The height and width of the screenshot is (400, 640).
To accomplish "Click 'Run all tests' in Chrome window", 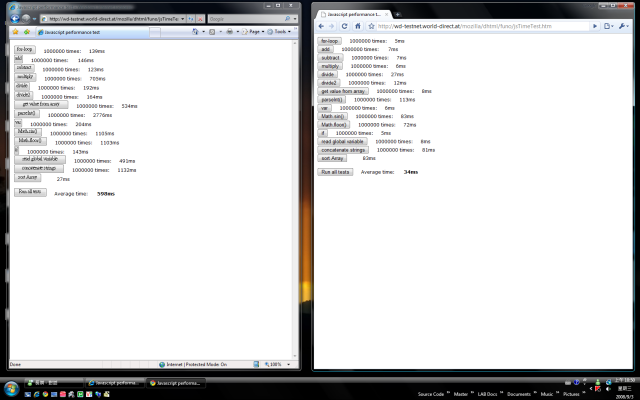I will pyautogui.click(x=335, y=172).
